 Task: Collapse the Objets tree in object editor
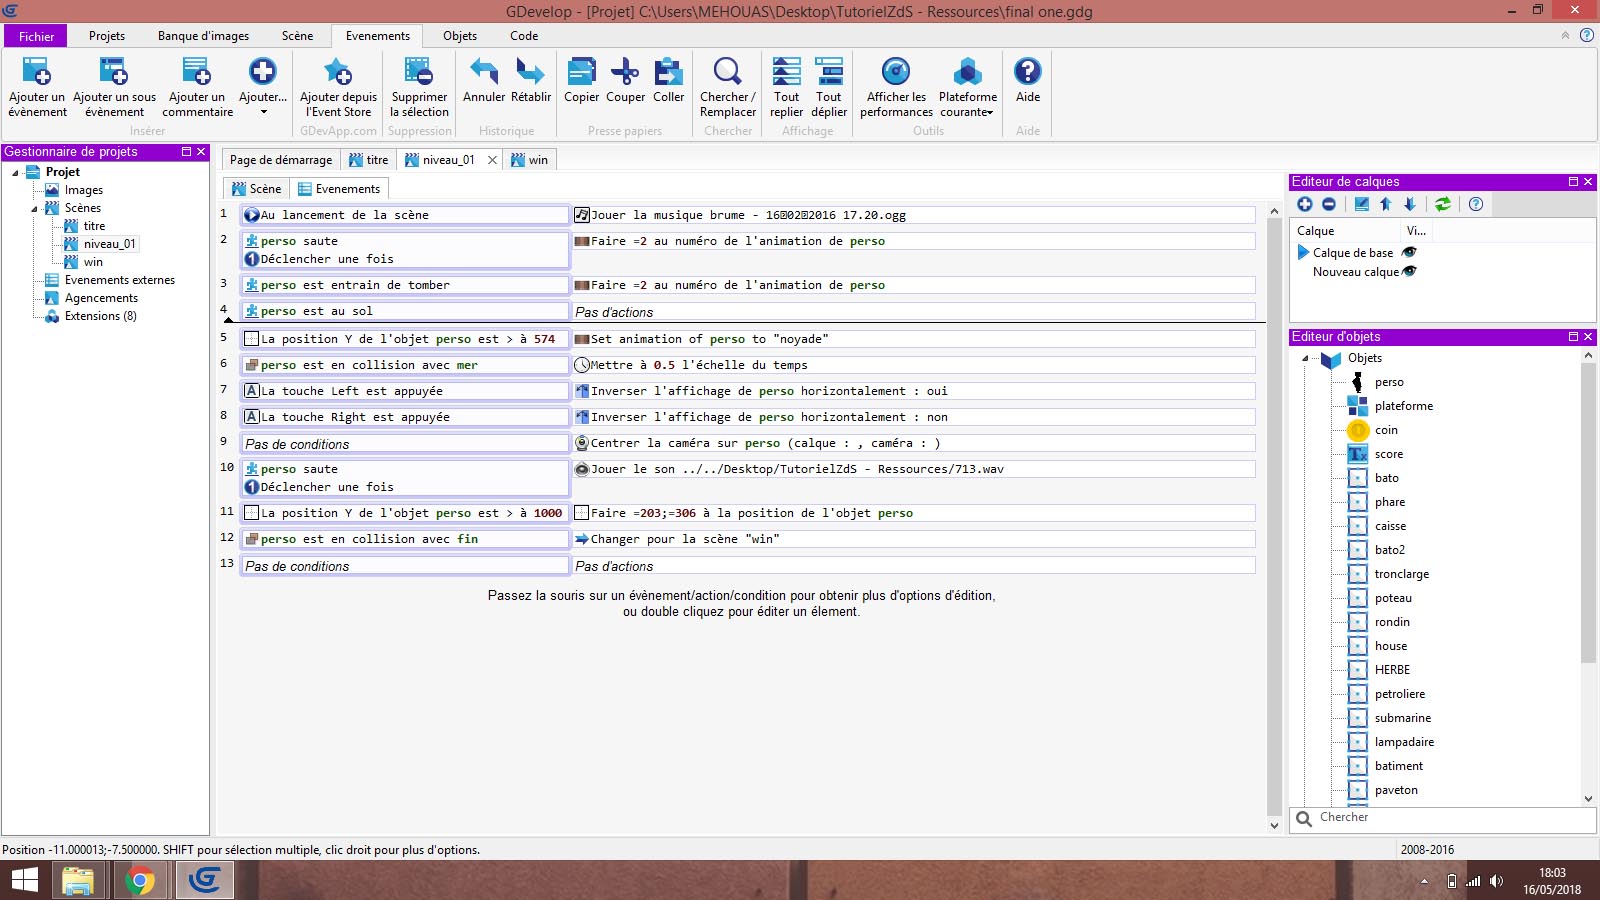pos(1305,358)
